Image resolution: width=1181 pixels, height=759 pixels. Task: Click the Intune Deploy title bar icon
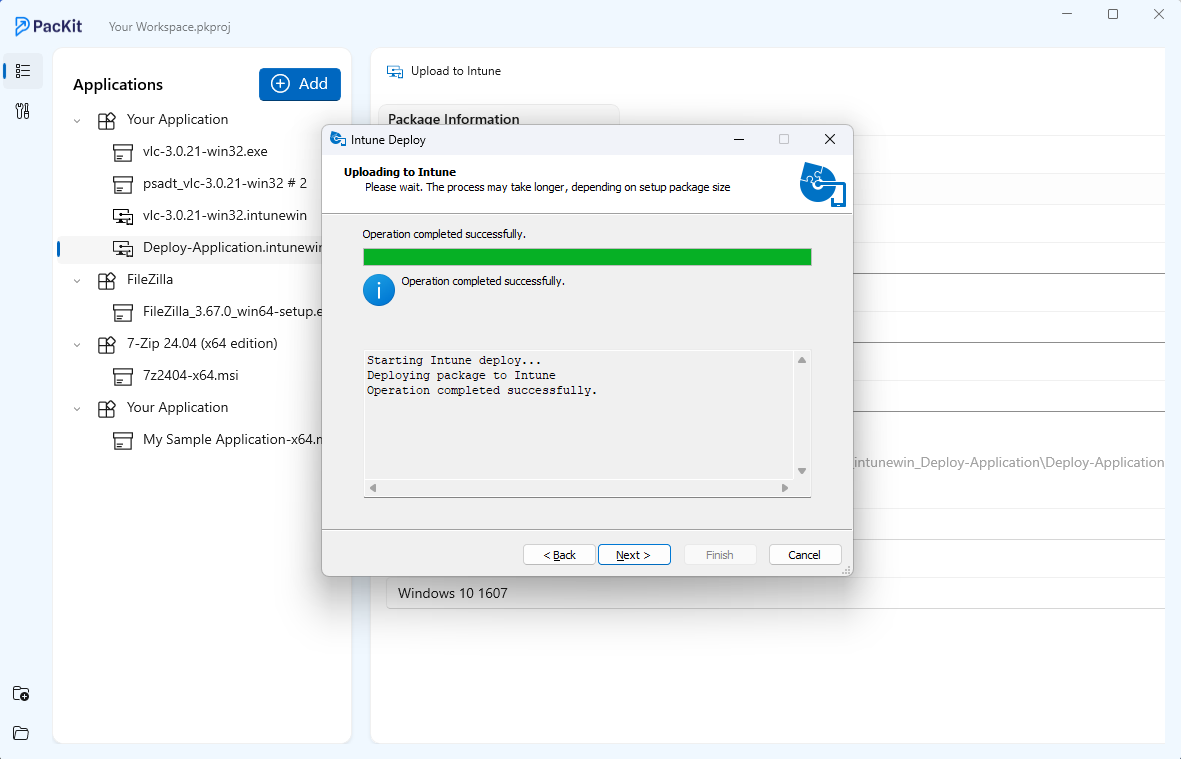[x=338, y=139]
